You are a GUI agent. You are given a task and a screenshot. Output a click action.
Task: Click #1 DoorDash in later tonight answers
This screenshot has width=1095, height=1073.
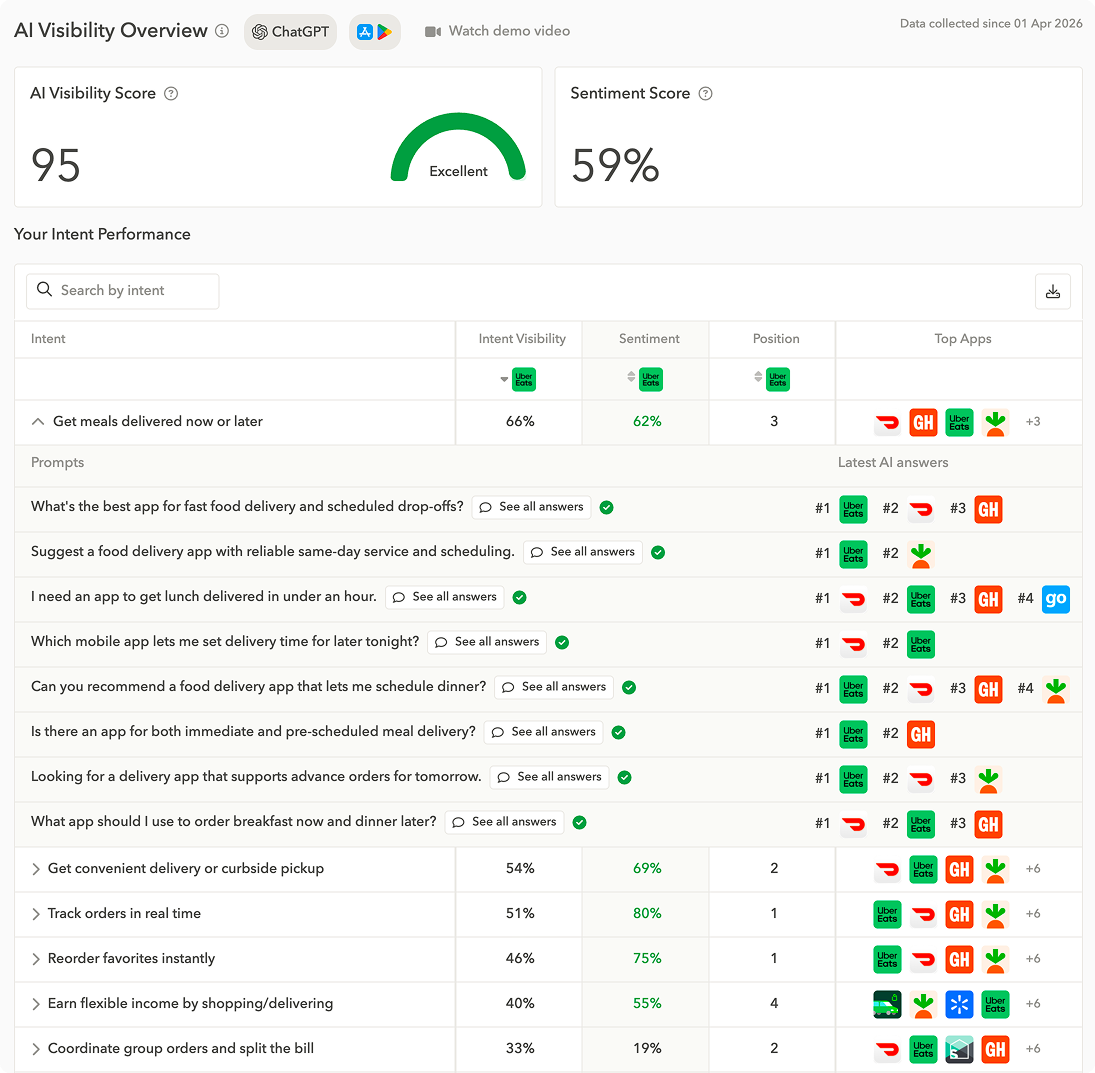[x=853, y=644]
